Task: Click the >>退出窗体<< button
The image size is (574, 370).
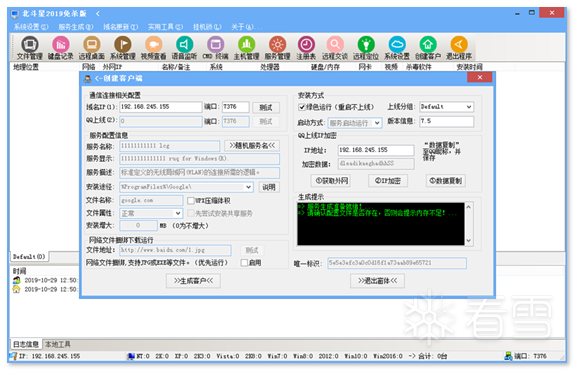Action: point(377,281)
